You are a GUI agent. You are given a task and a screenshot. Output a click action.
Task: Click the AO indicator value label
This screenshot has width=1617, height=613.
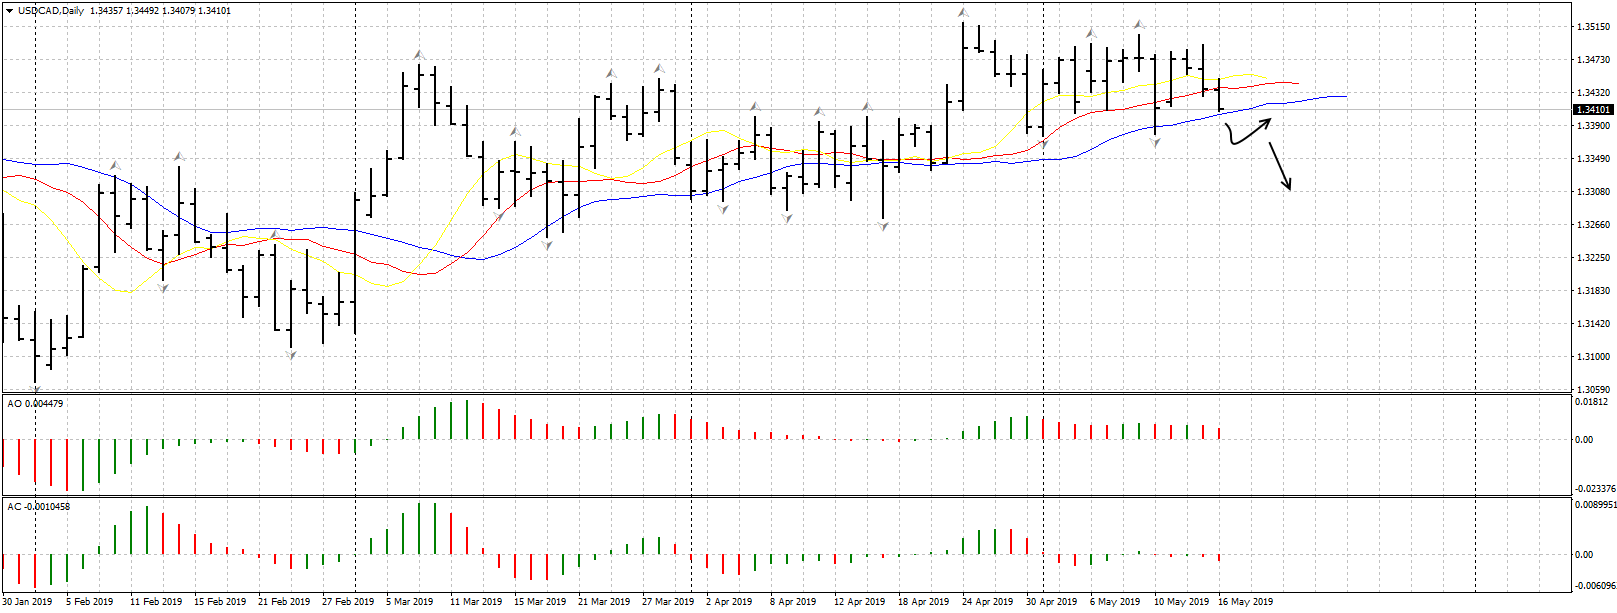point(36,403)
